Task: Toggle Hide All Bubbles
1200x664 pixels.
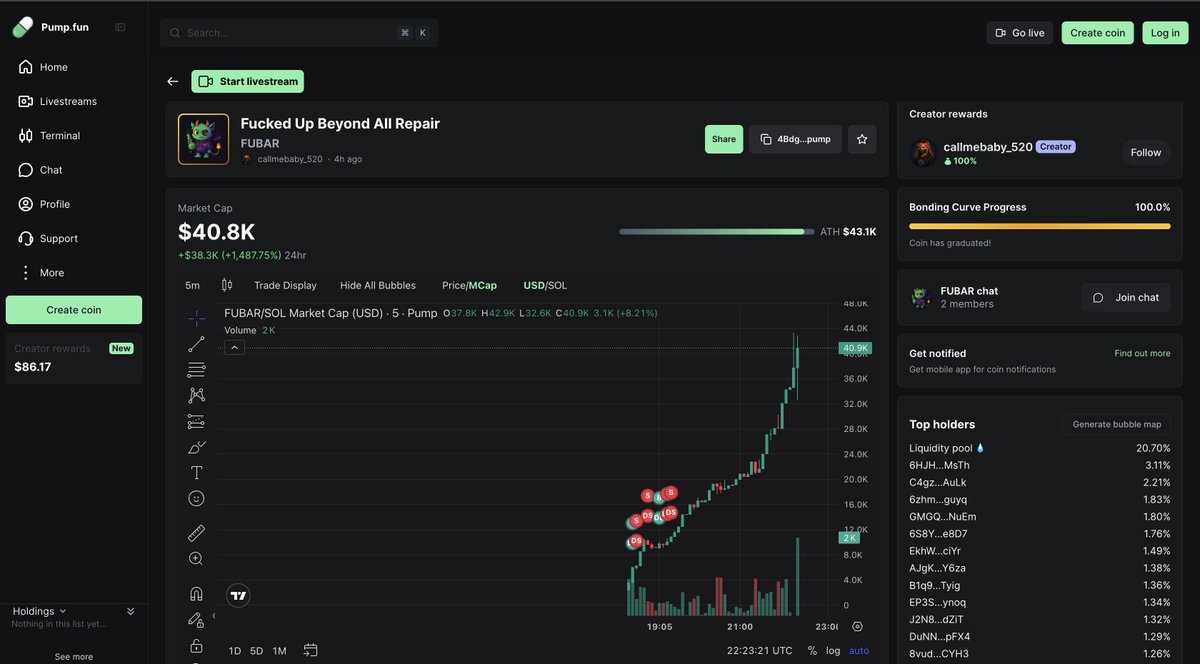Action: point(378,285)
